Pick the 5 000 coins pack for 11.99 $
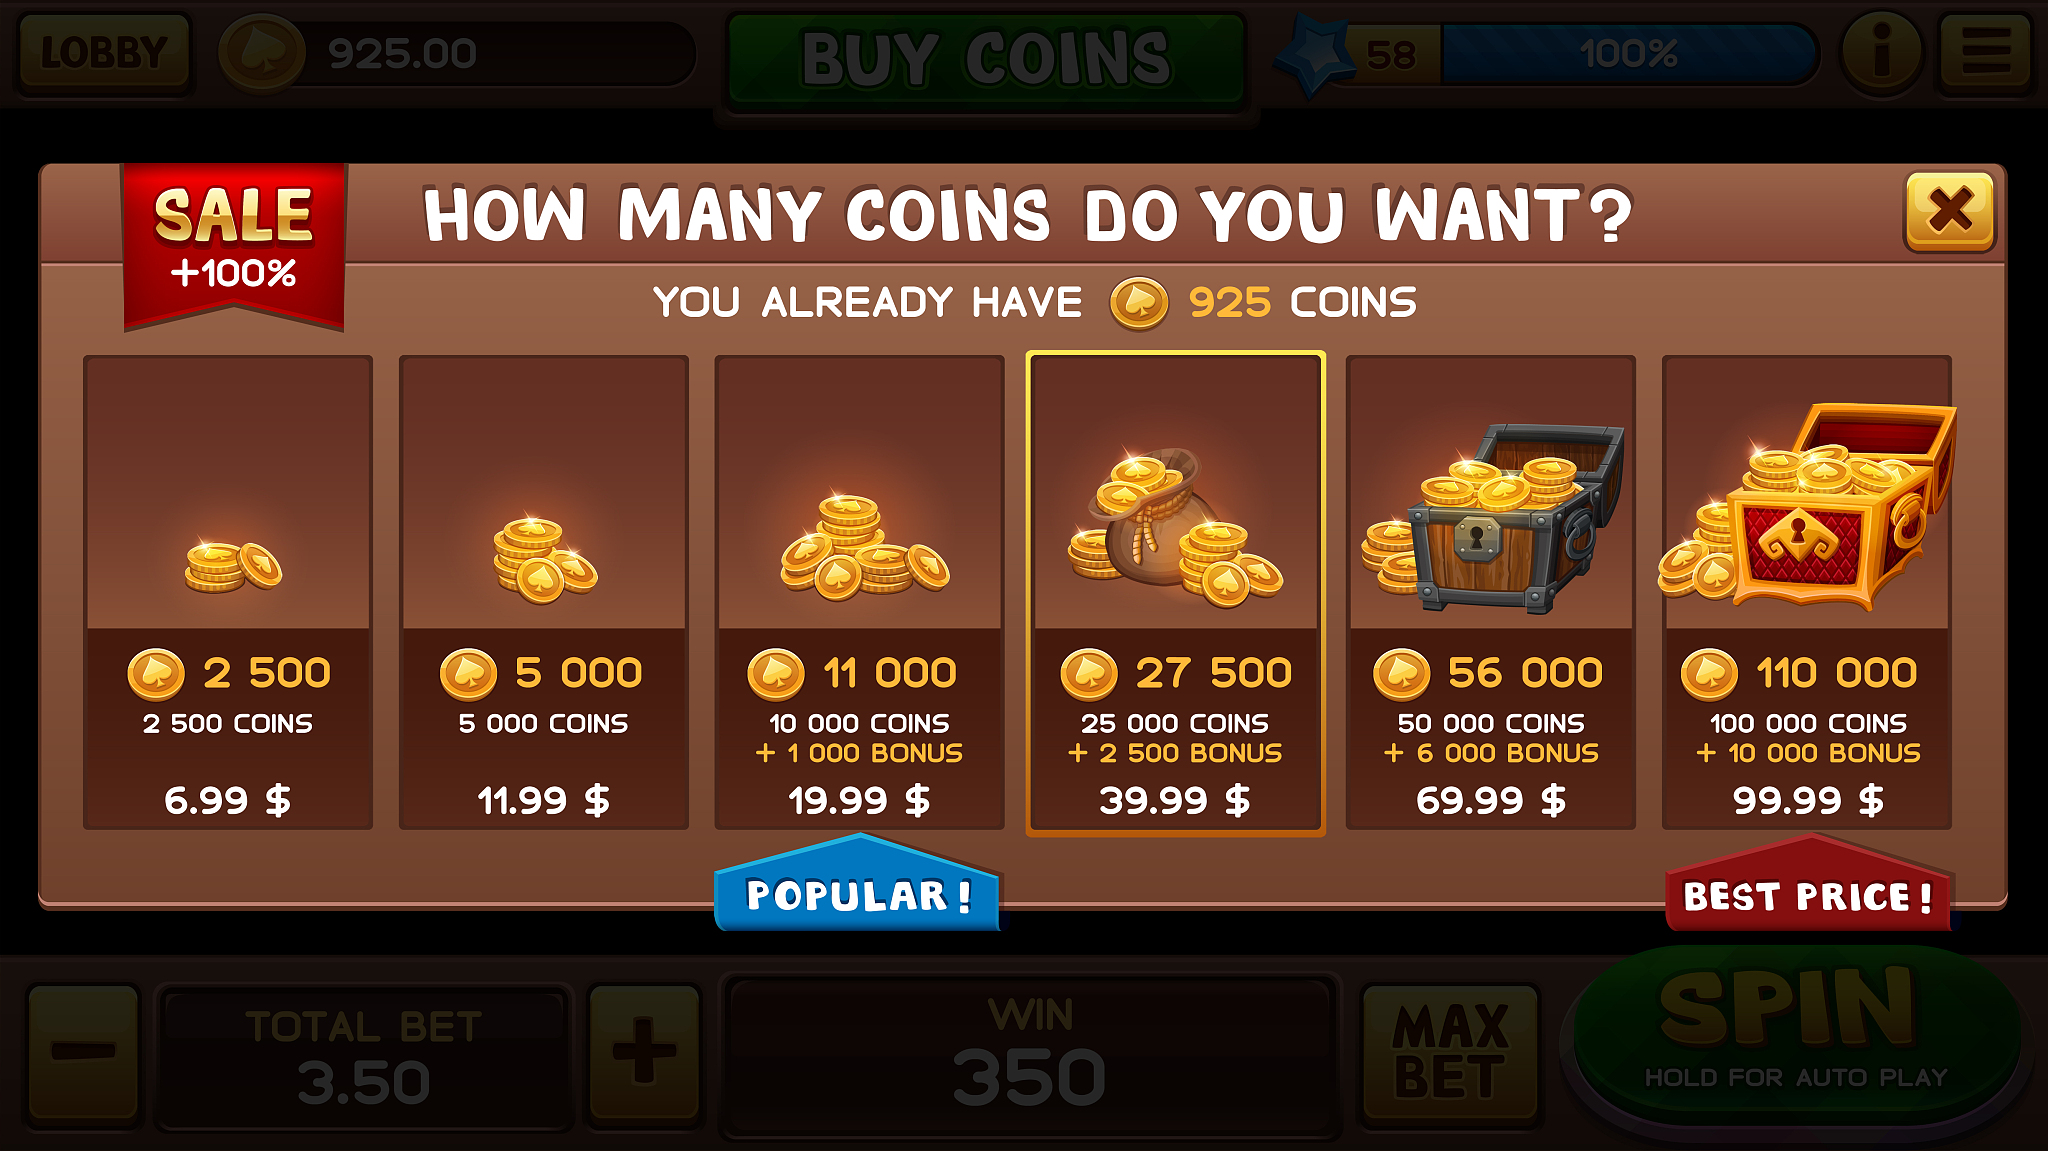 tap(544, 592)
